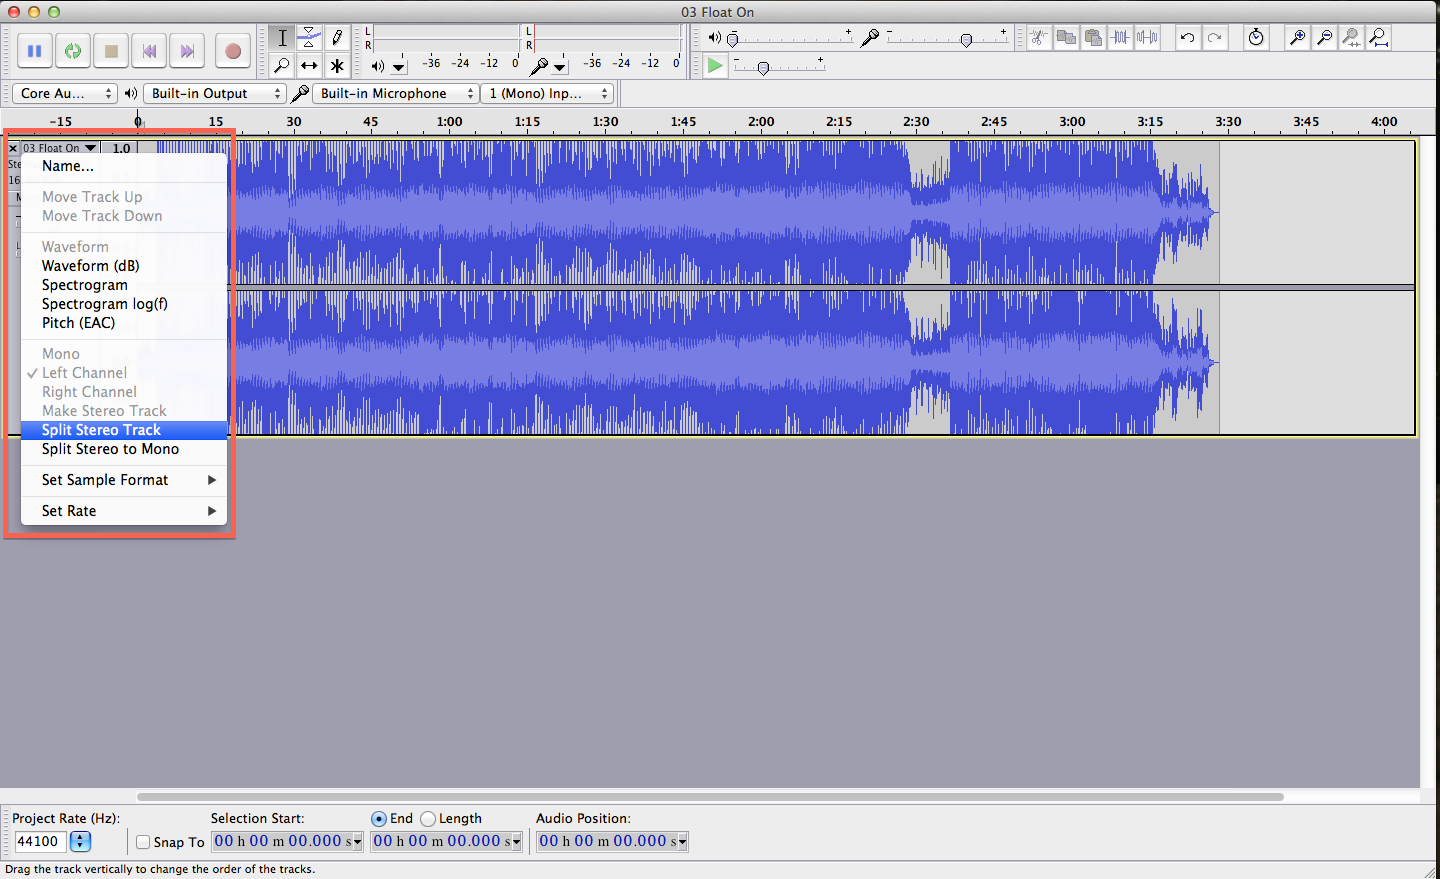This screenshot has height=879, width=1440.
Task: Select the asterisk Multi-Tool mode
Action: tap(337, 66)
